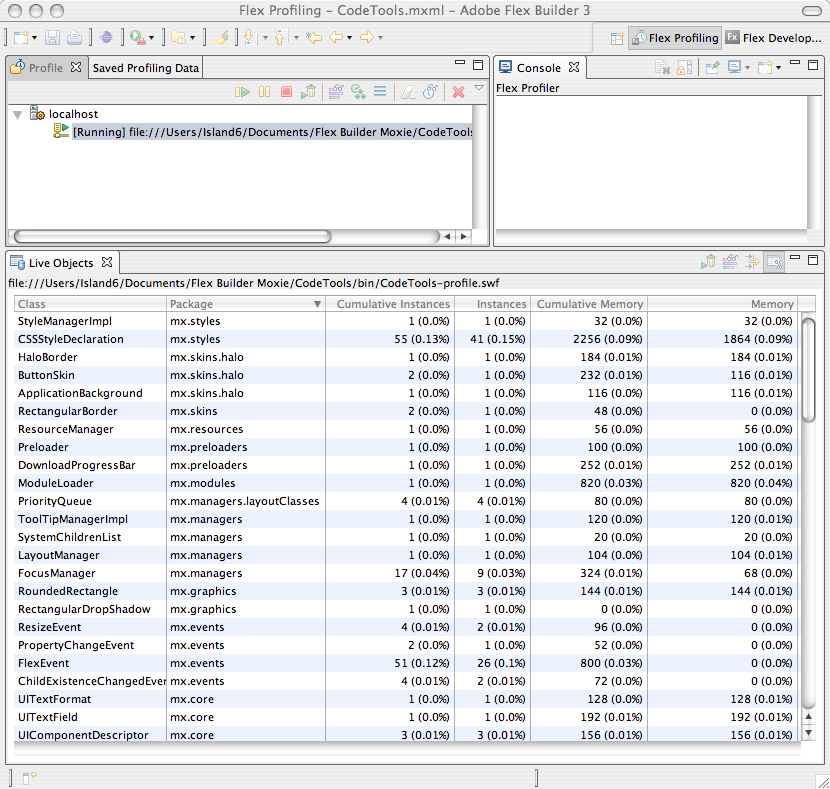The height and width of the screenshot is (789, 830).
Task: Run Garbage Collector in Live Objects toolbar
Action: coord(708,261)
